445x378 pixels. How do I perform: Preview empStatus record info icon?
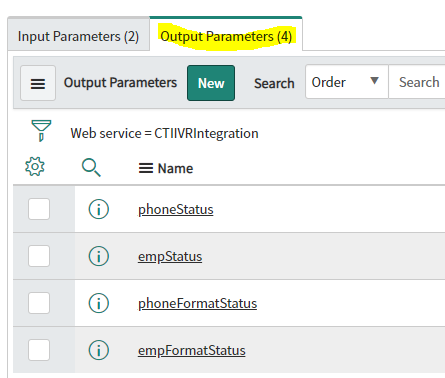tap(99, 256)
